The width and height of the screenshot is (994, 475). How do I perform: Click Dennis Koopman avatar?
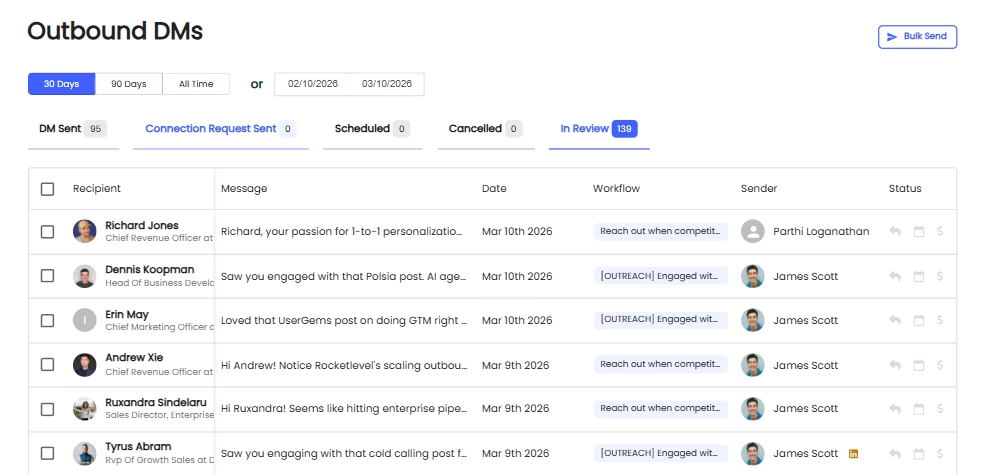click(84, 277)
